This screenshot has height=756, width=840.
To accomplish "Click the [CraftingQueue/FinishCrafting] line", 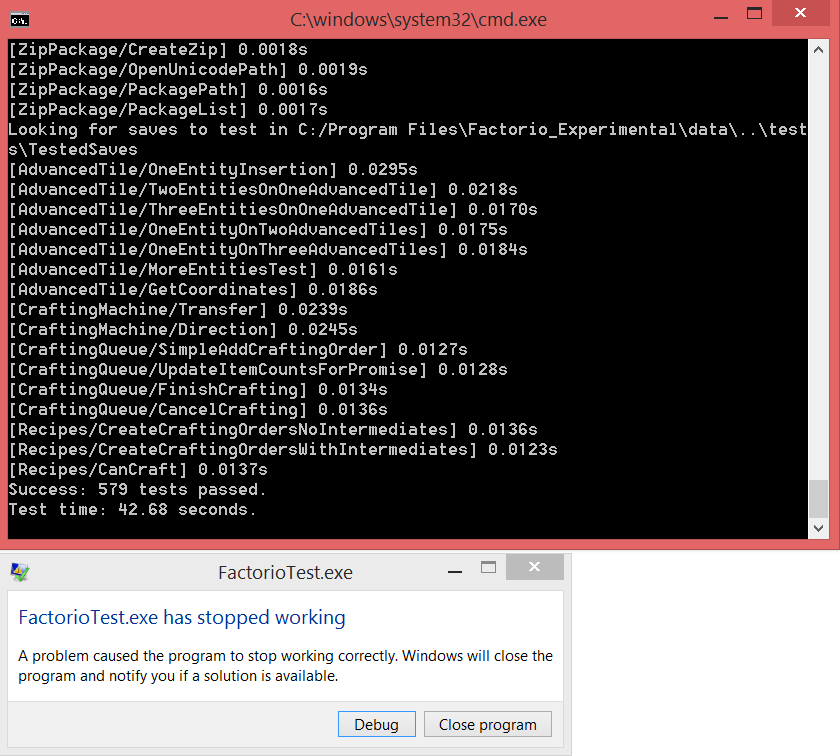I will pos(198,390).
